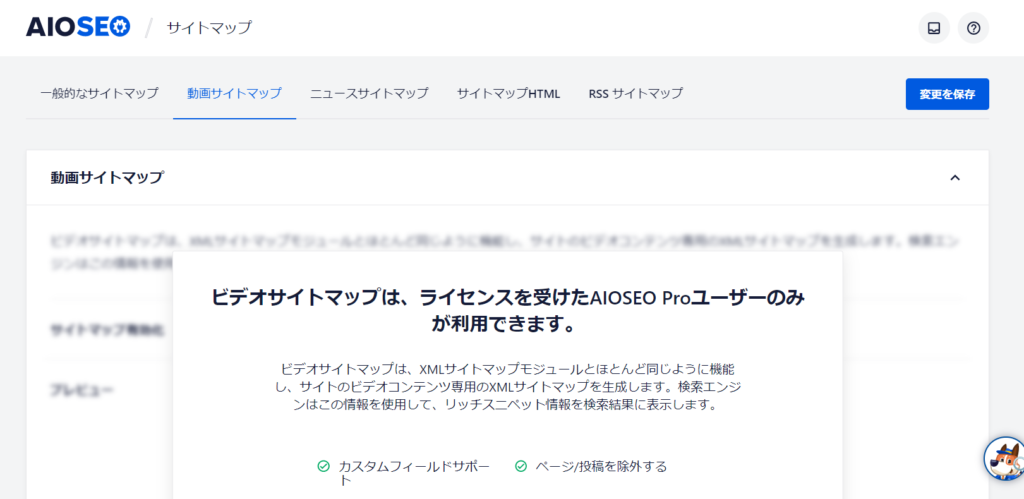Switch to the 一般的なサイトマップ tab
This screenshot has height=499, width=1024.
99,93
